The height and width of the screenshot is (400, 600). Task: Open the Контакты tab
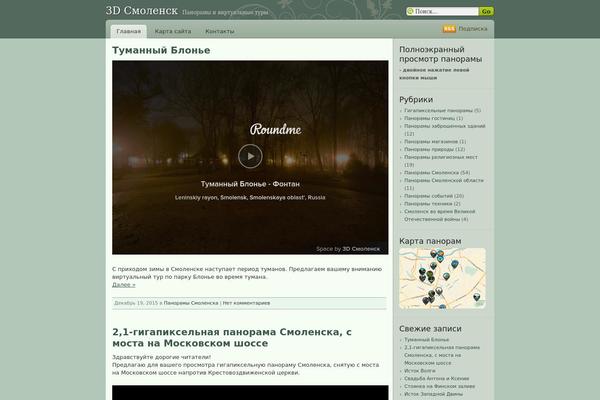pyautogui.click(x=220, y=31)
